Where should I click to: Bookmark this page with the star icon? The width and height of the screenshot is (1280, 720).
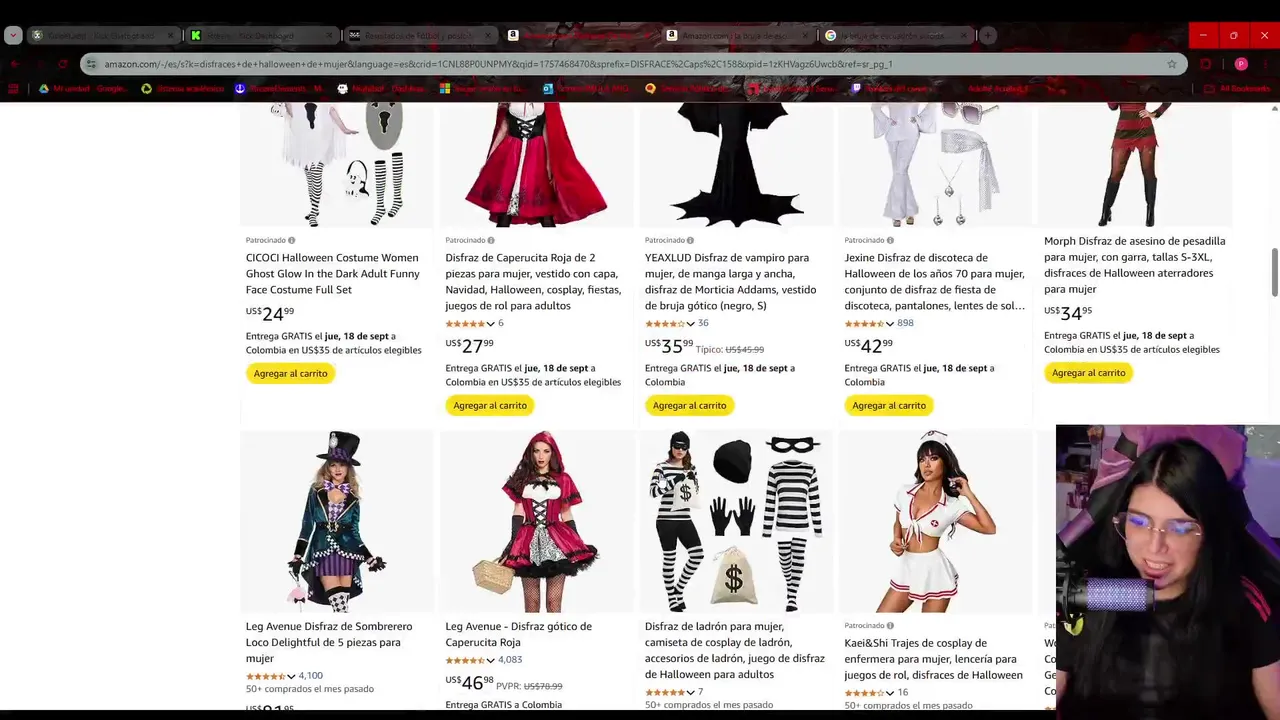(x=1171, y=64)
